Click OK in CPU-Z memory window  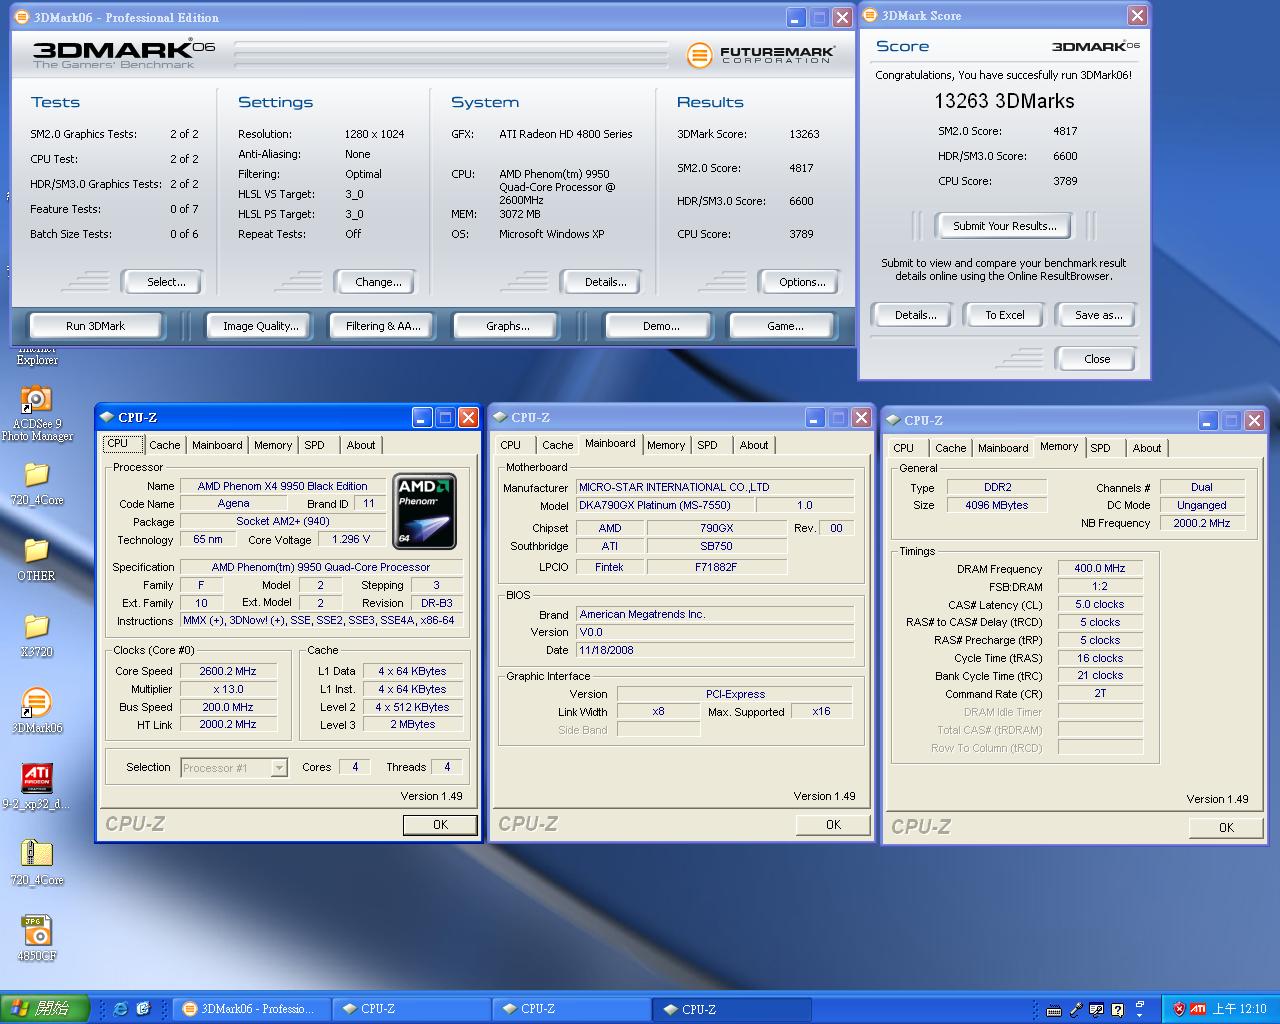pos(1226,828)
